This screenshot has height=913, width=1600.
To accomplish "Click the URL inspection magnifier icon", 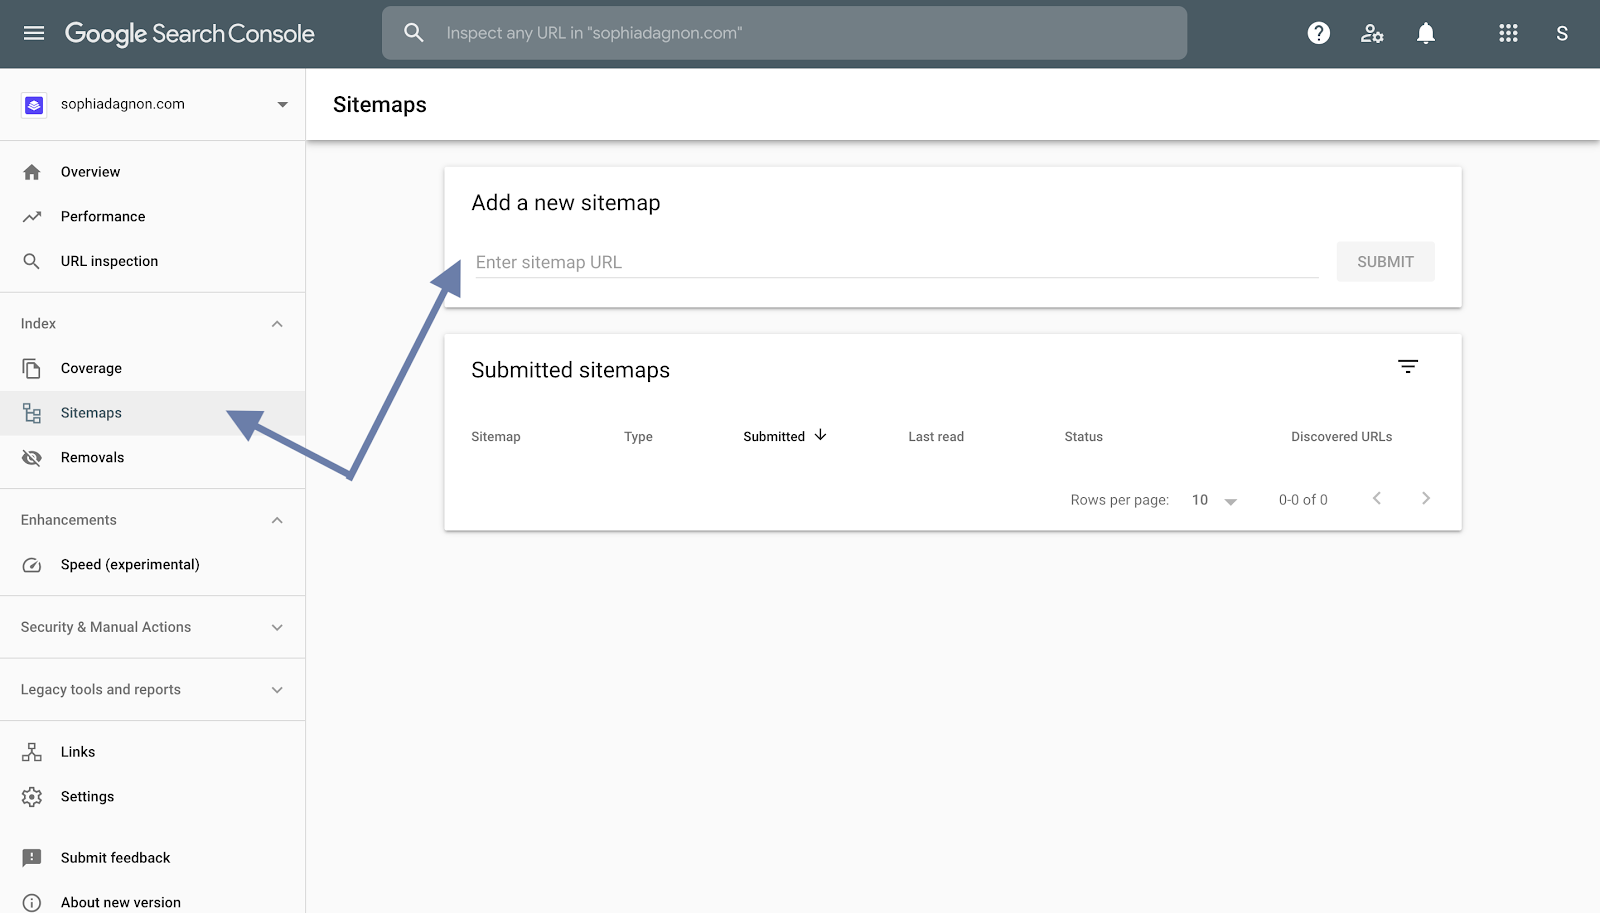I will (x=32, y=261).
